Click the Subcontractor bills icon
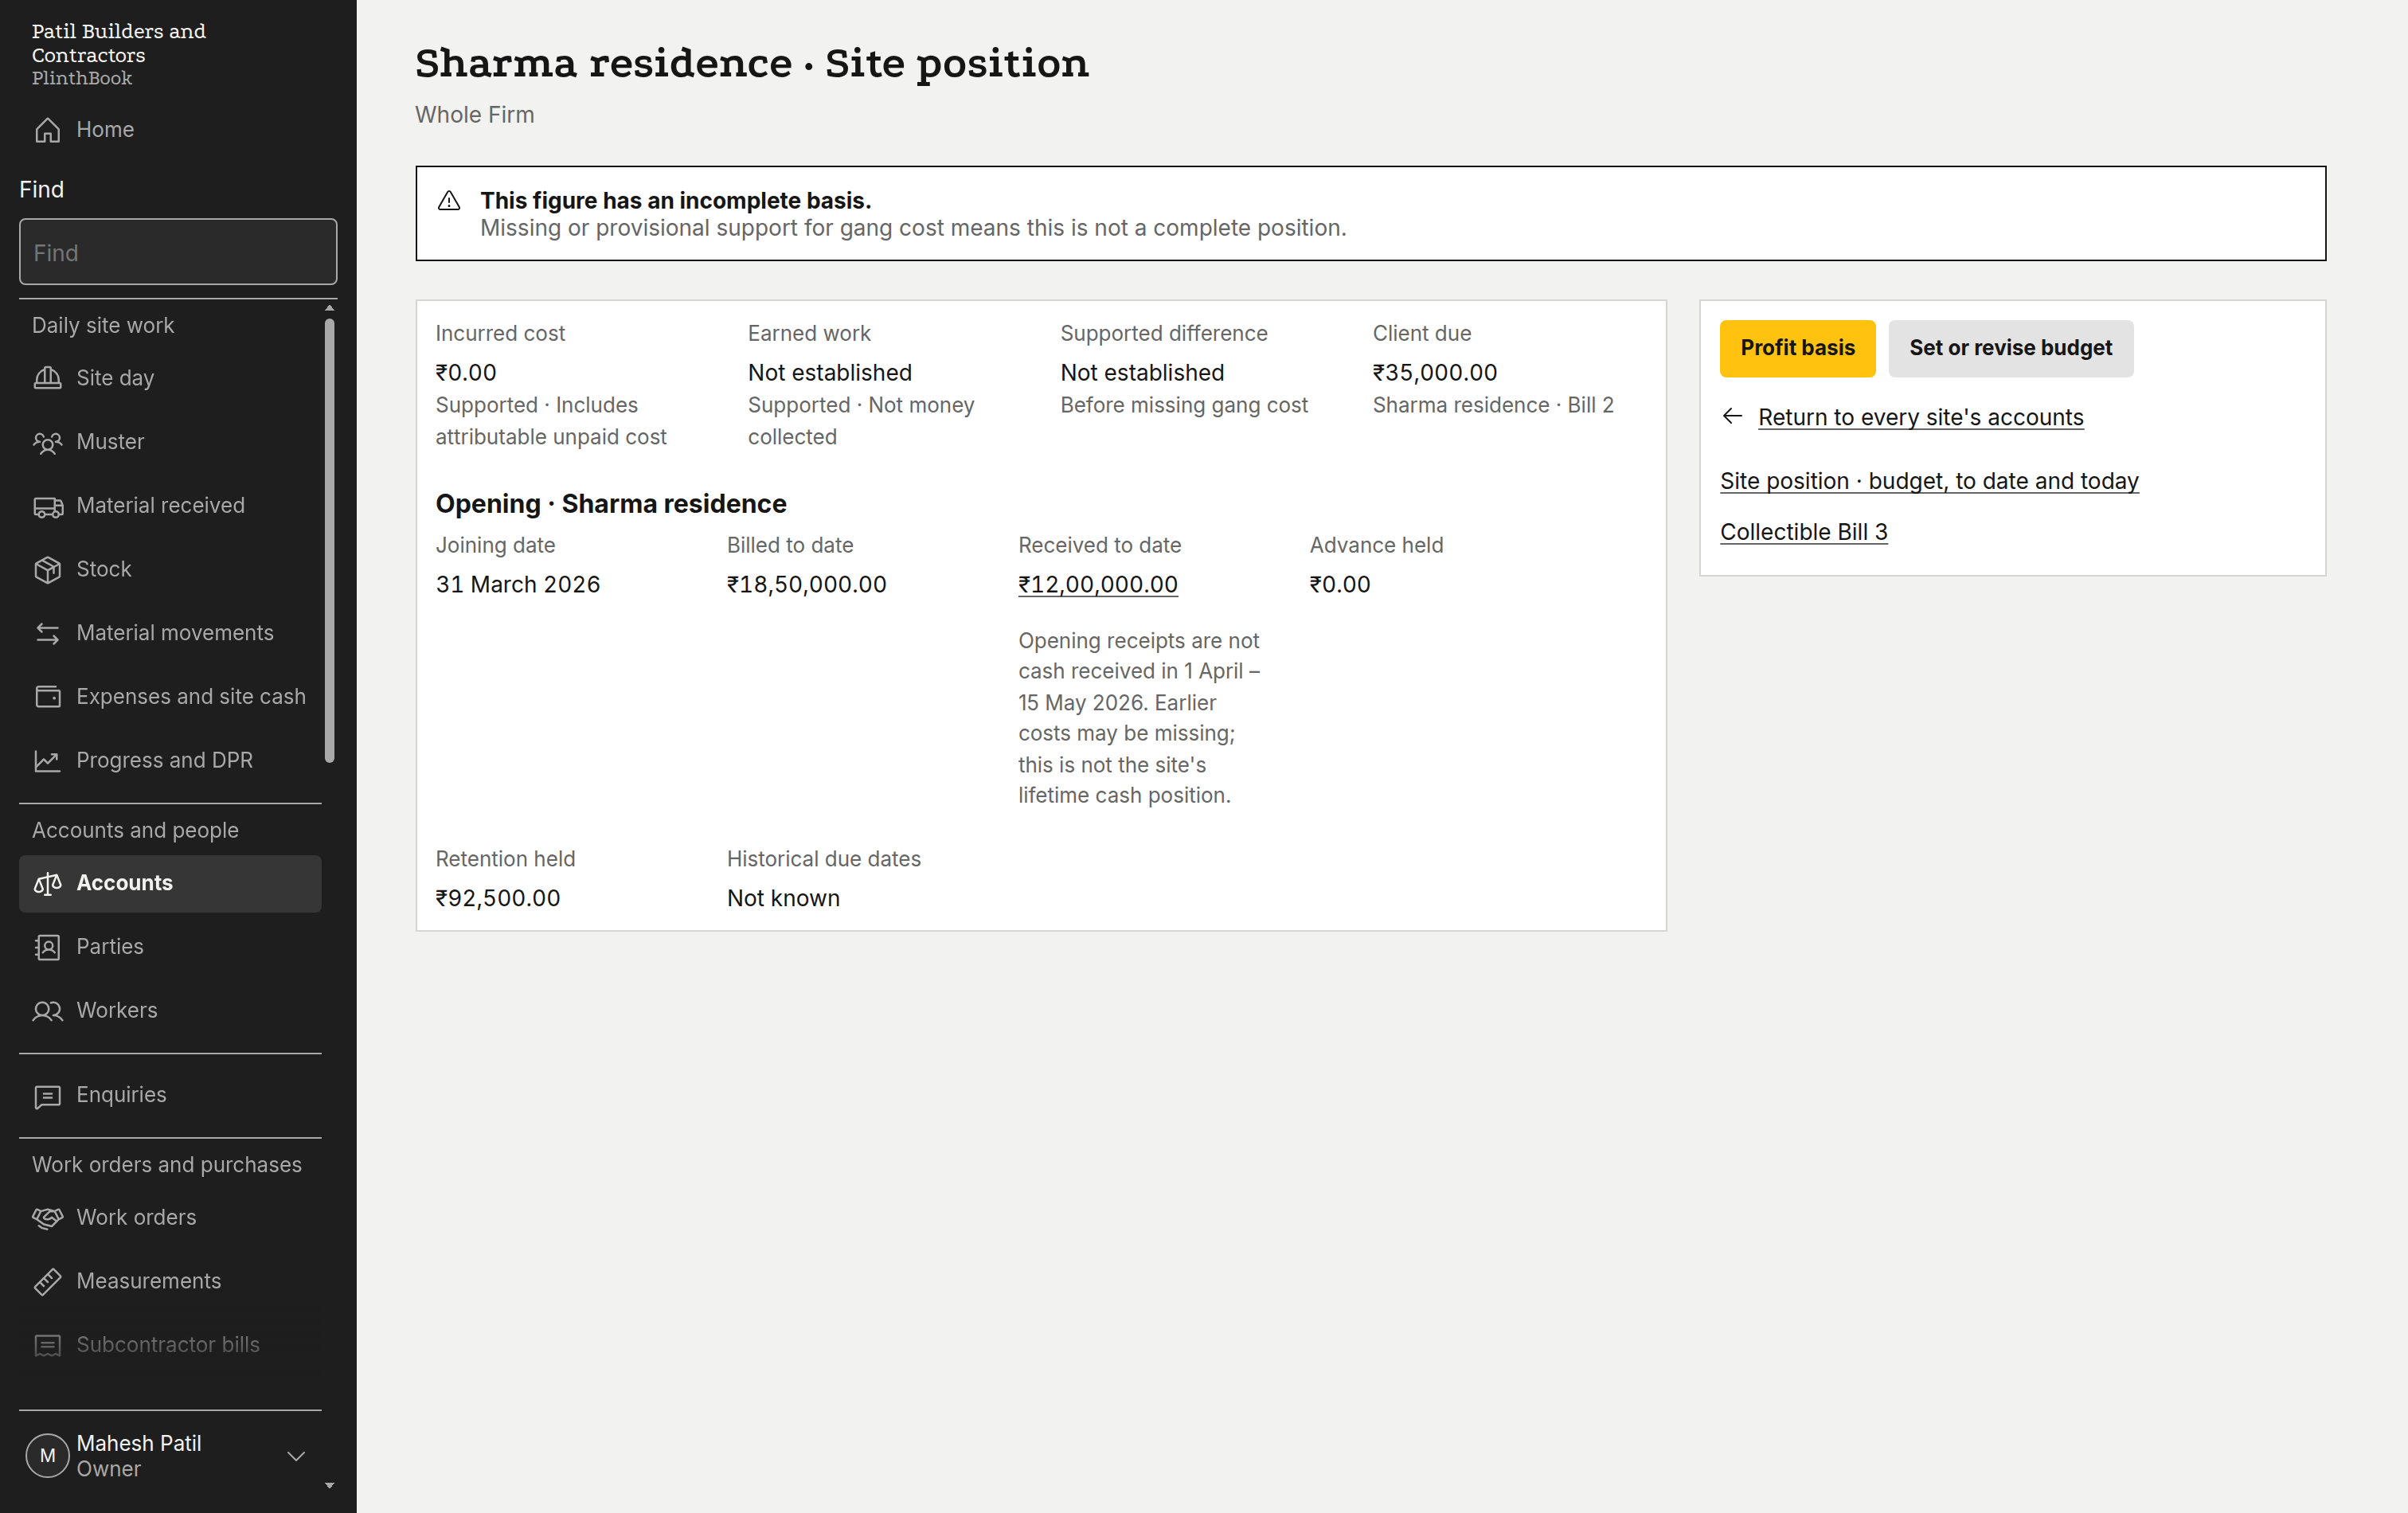 tap(47, 1345)
